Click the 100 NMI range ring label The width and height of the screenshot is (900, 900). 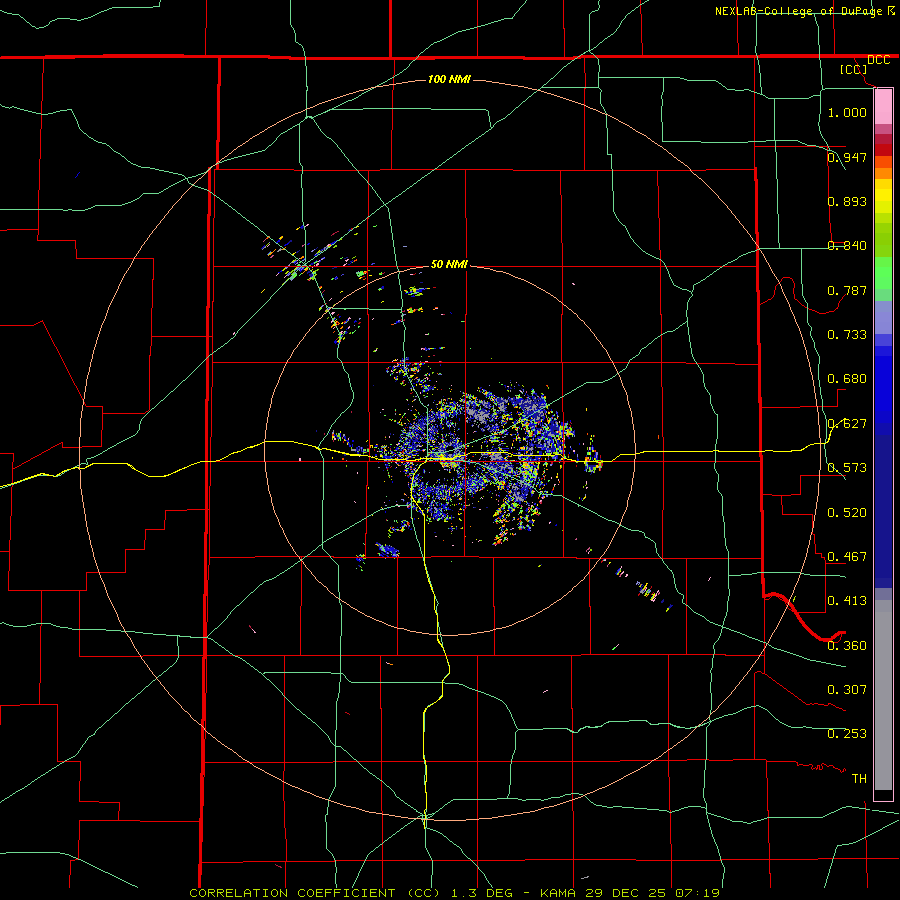coord(449,79)
